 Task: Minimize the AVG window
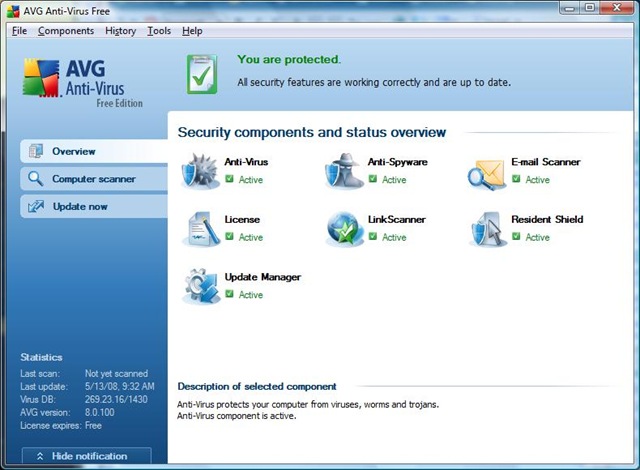coord(571,8)
